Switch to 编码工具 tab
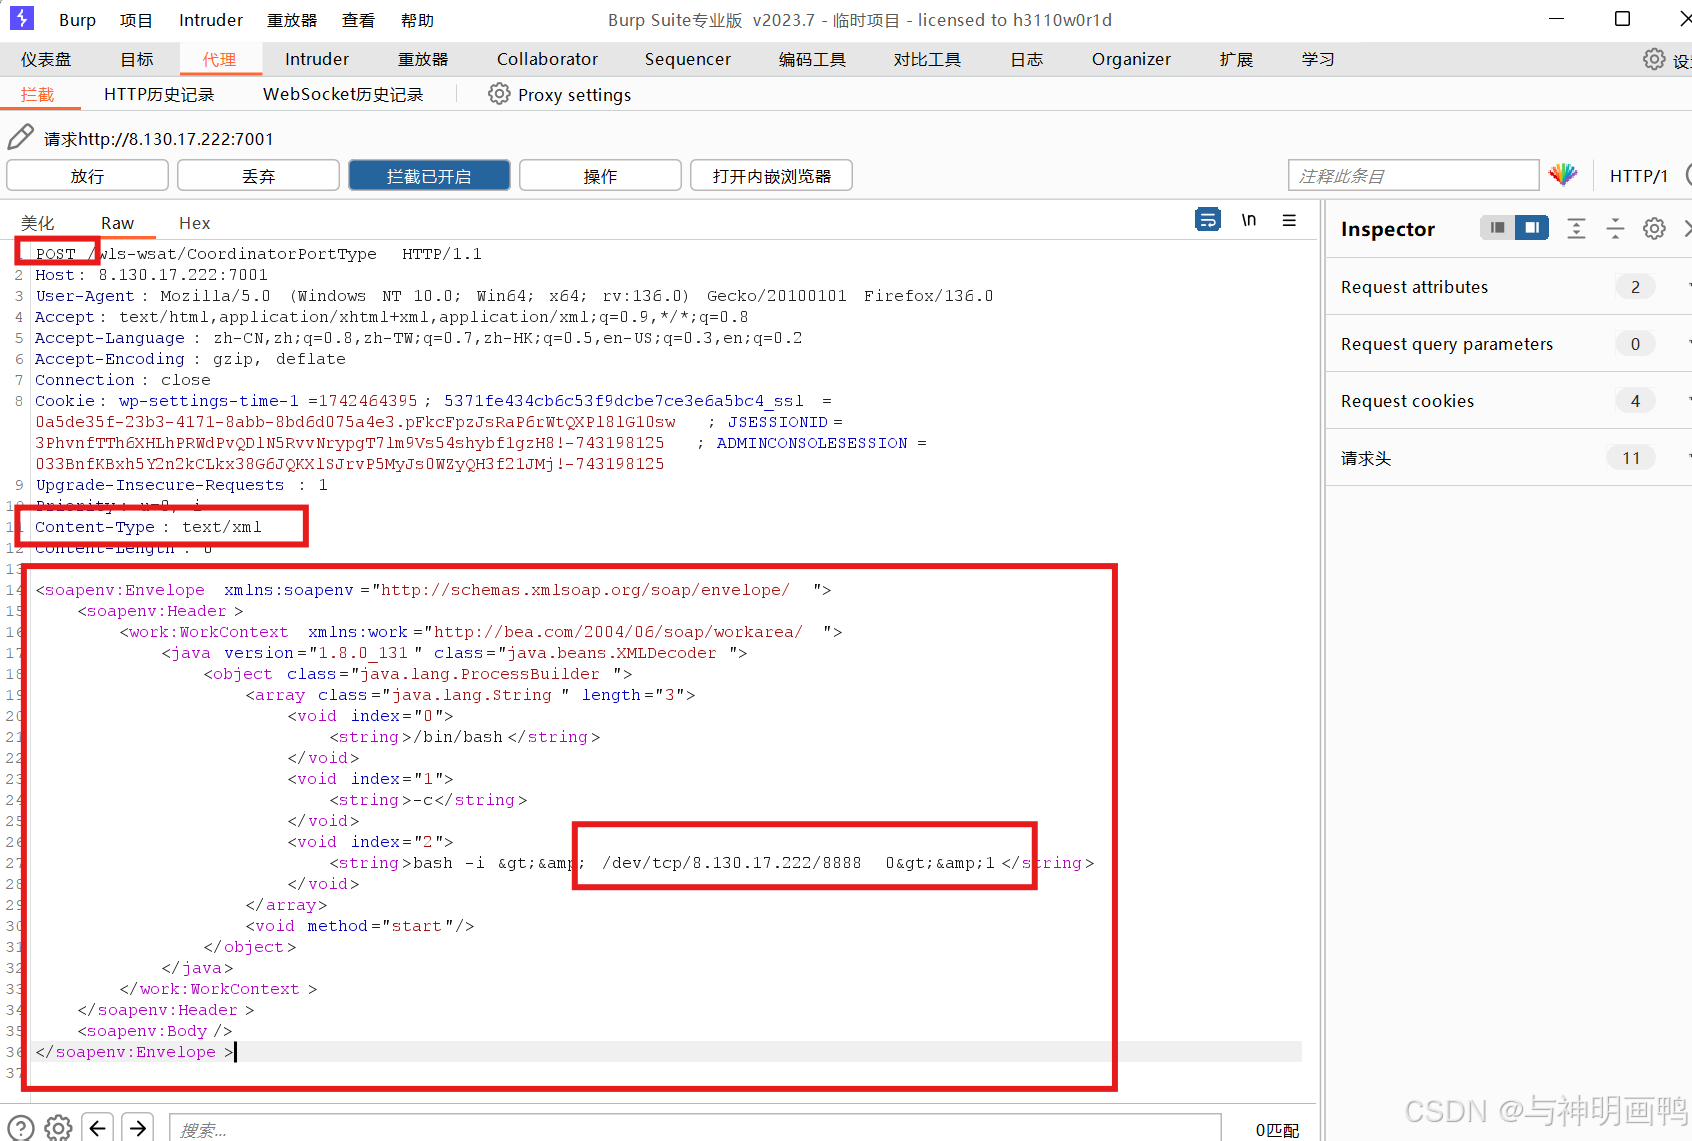Image resolution: width=1692 pixels, height=1141 pixels. click(812, 59)
